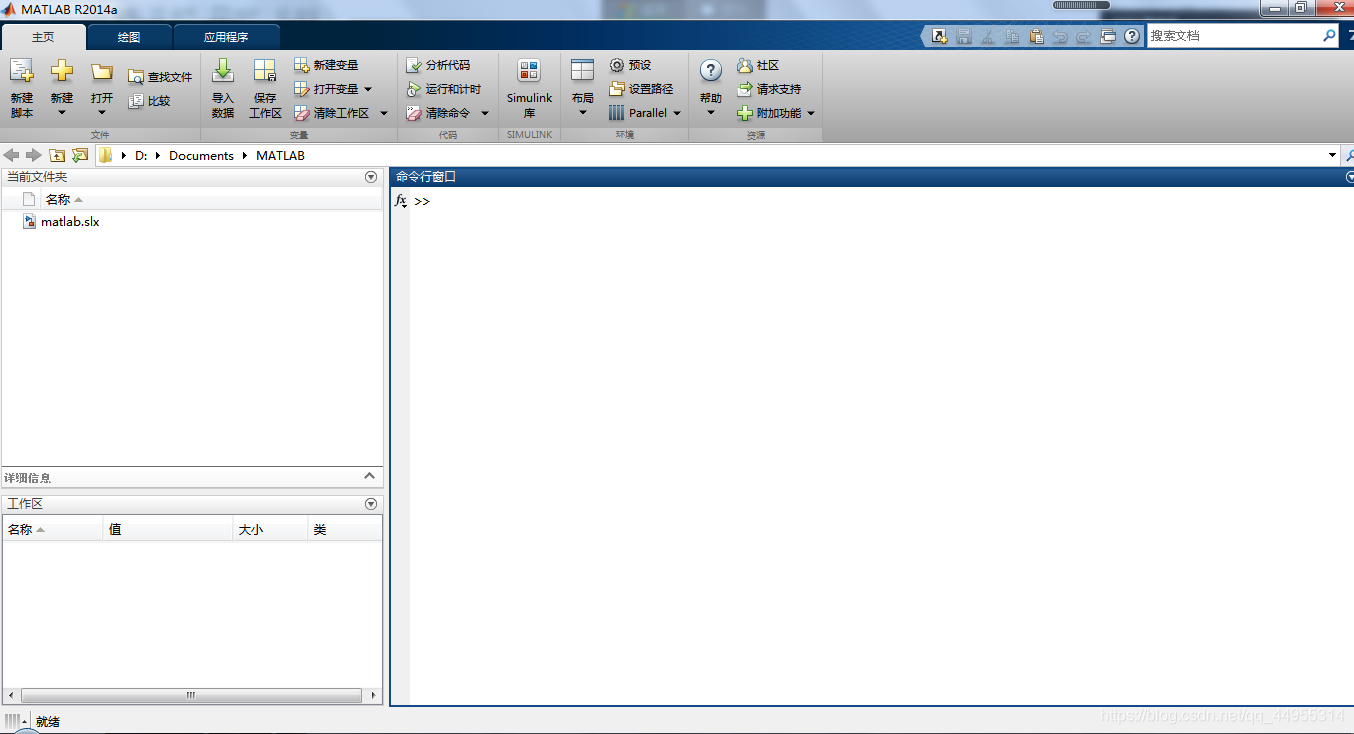The image size is (1354, 734).
Task: Click the up one level folder icon
Action: tap(57, 155)
